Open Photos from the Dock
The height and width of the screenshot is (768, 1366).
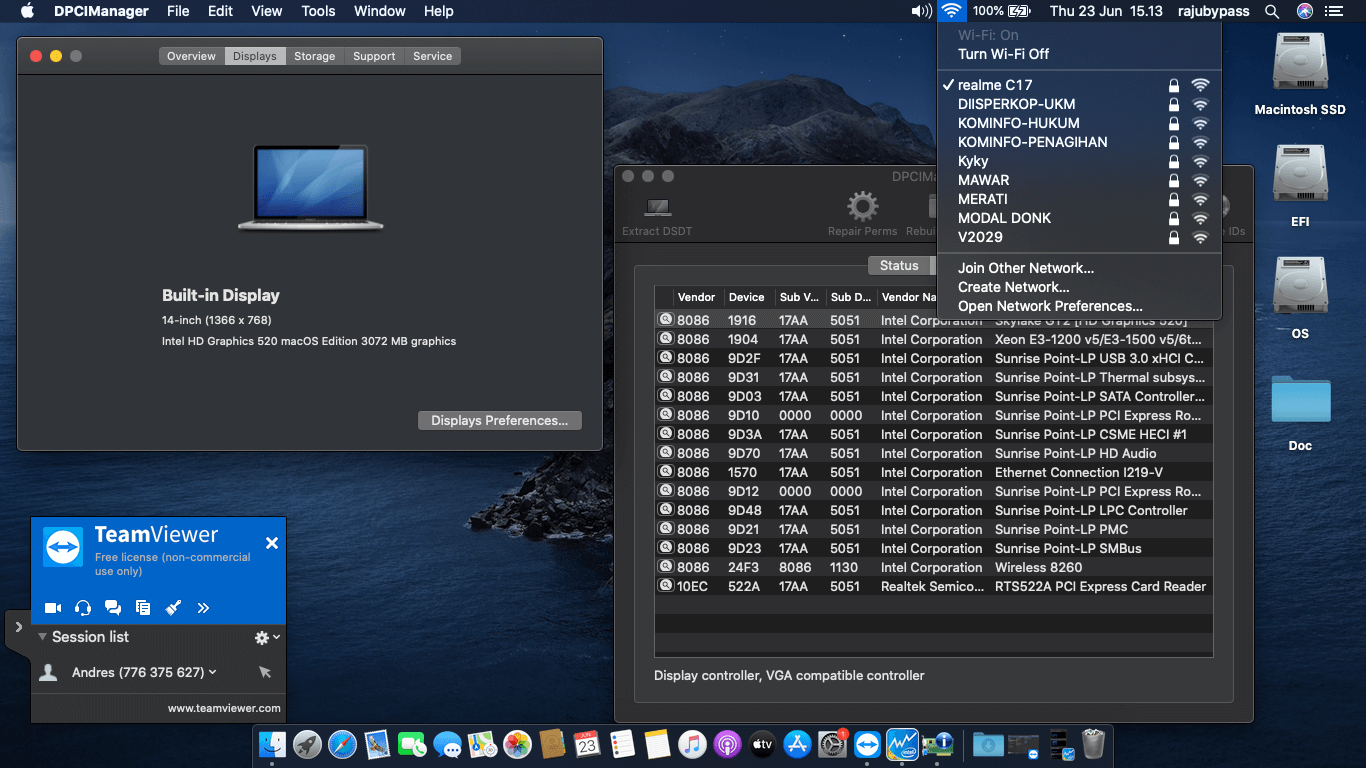click(x=517, y=744)
